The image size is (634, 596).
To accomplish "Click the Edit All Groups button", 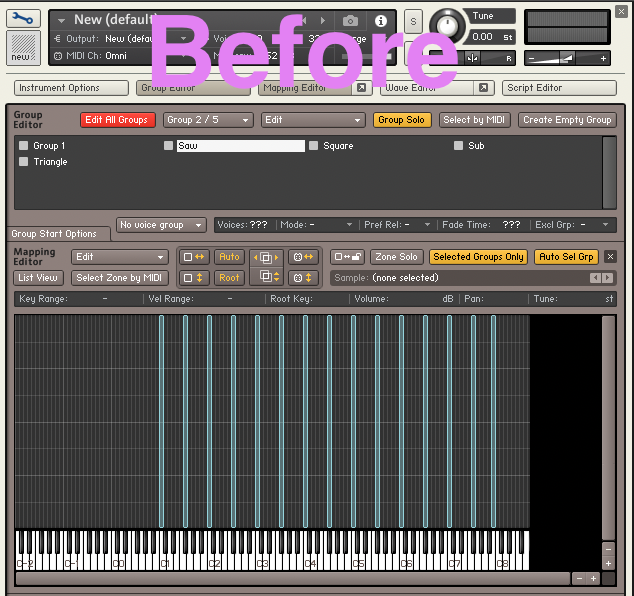I will tap(118, 120).
